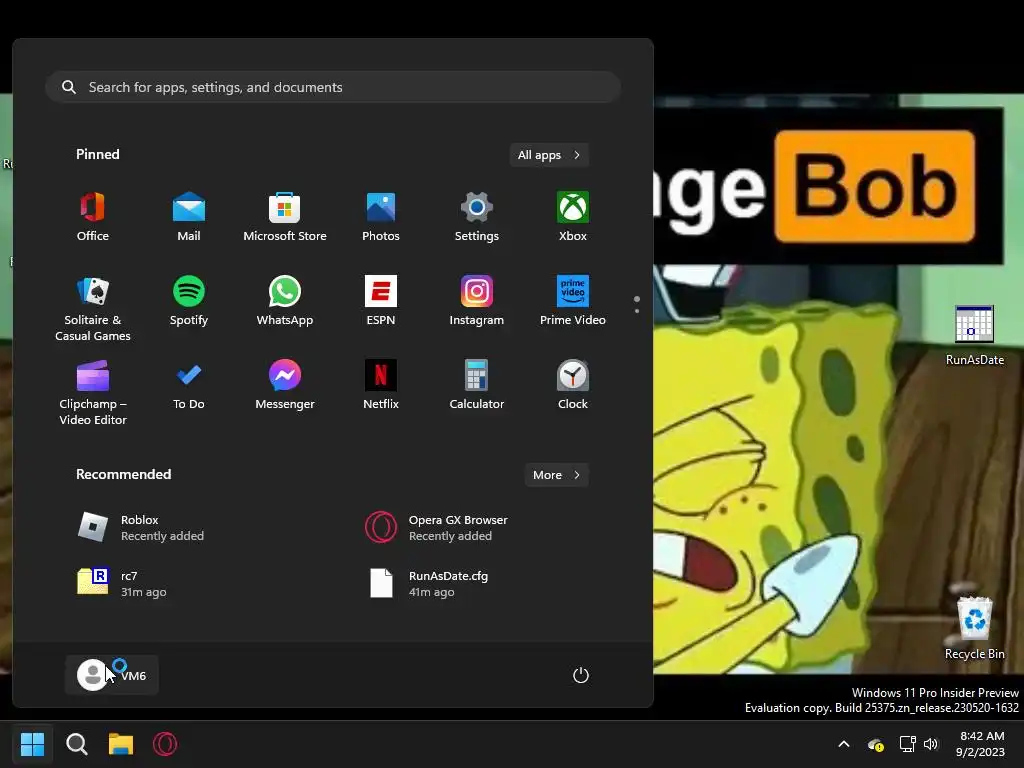Launch Spotify from pinned apps
The image size is (1024, 768).
click(x=189, y=301)
